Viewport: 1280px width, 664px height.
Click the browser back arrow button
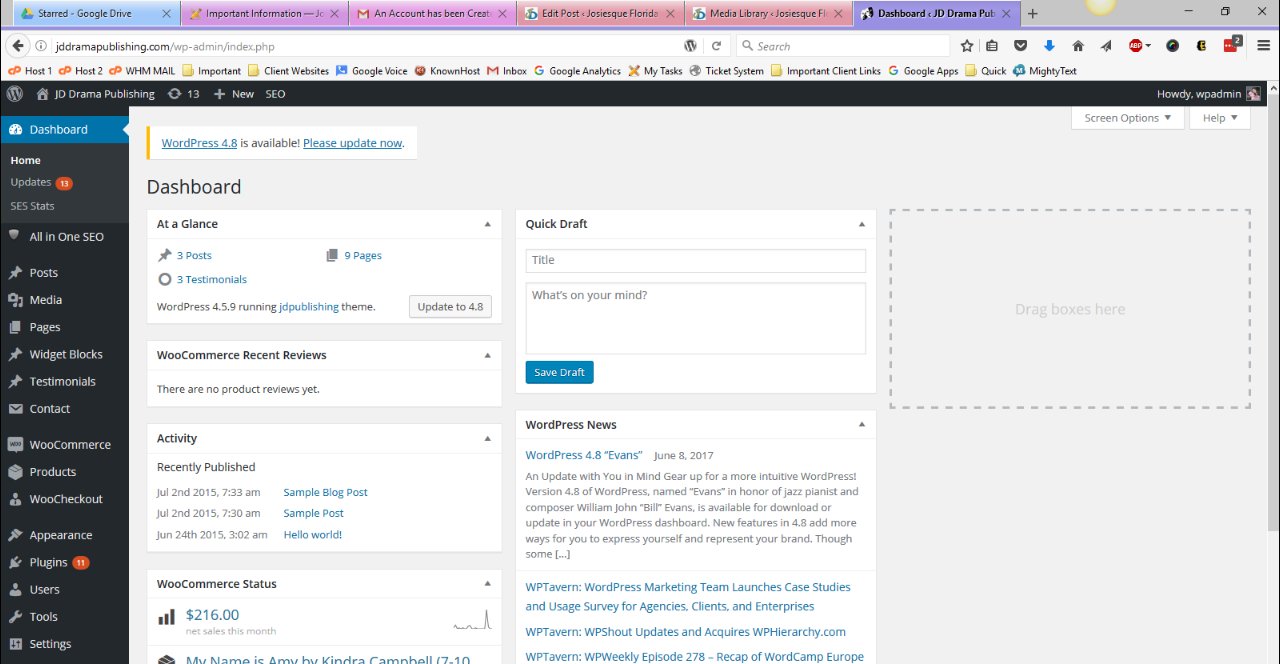click(x=16, y=46)
